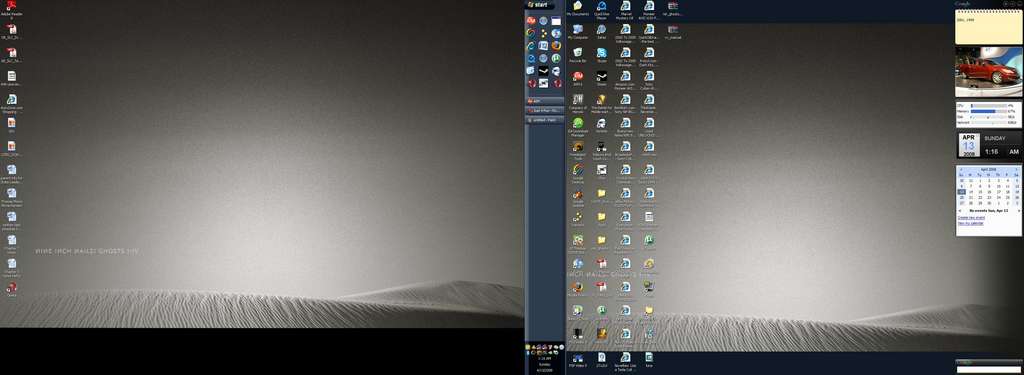Image resolution: width=1024 pixels, height=375 pixels.
Task: Click the View my calendar link
Action: [x=970, y=223]
